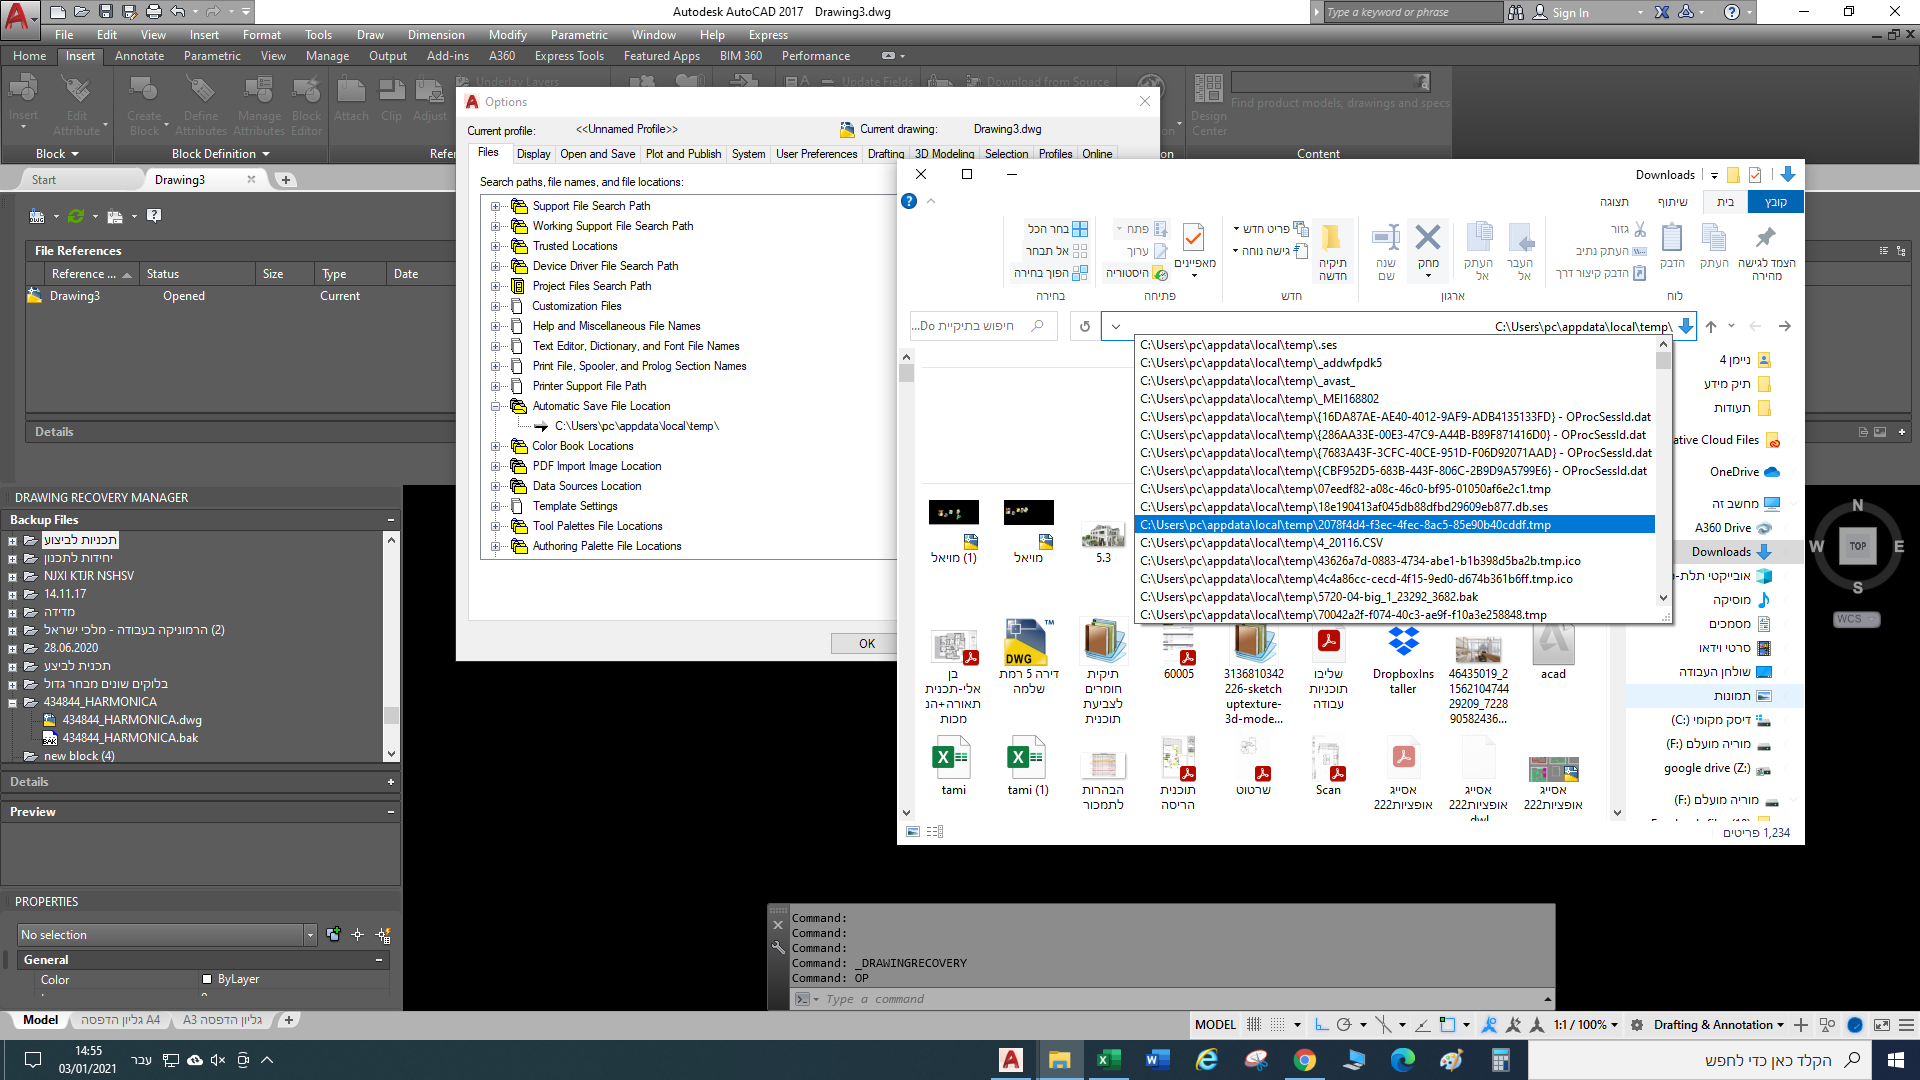Click the ViewCube TOP face
The width and height of the screenshot is (1920, 1080).
1857,546
